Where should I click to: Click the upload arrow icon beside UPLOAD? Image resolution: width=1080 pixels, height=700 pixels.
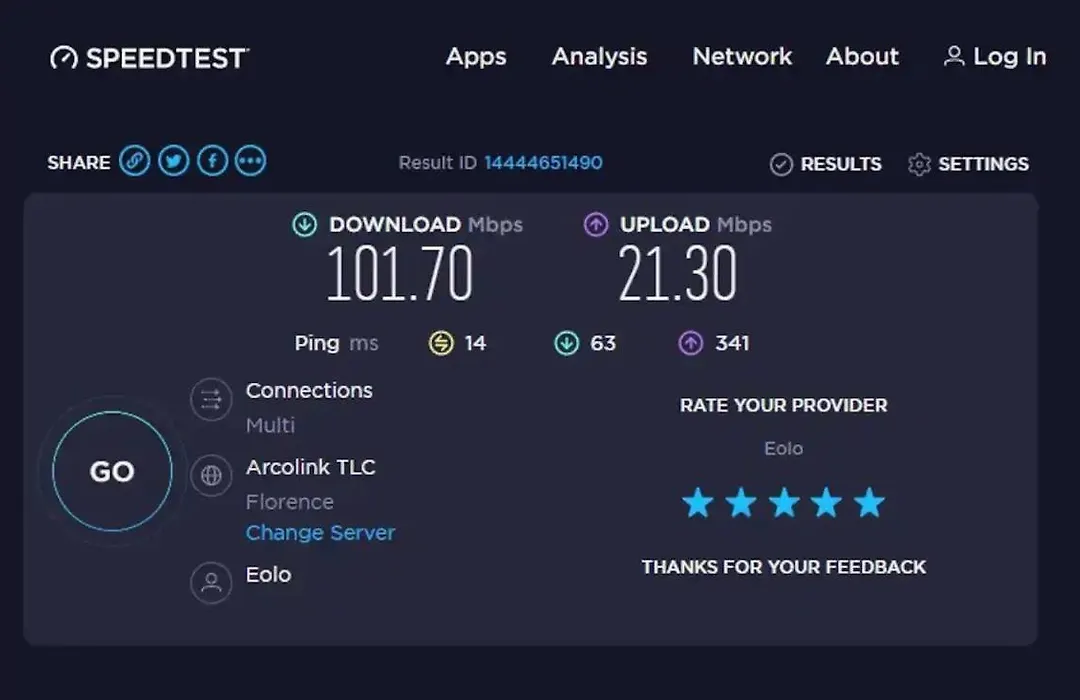tap(596, 225)
